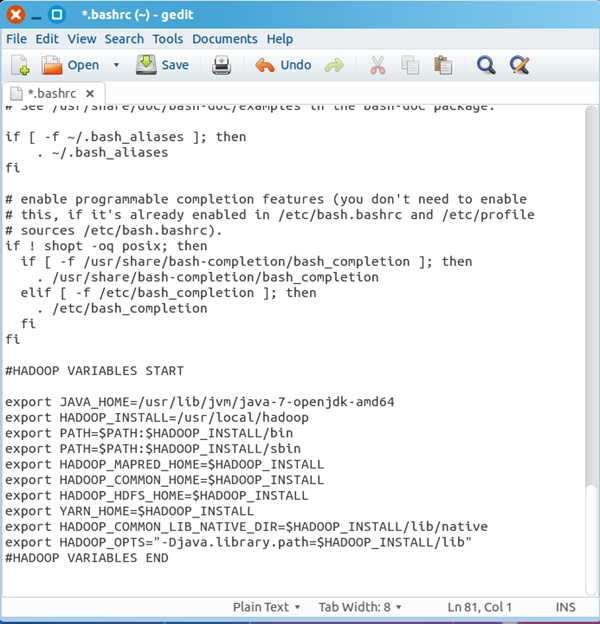The image size is (600, 624).
Task: Click the 'export YARN_HOME' line
Action: coord(130,511)
